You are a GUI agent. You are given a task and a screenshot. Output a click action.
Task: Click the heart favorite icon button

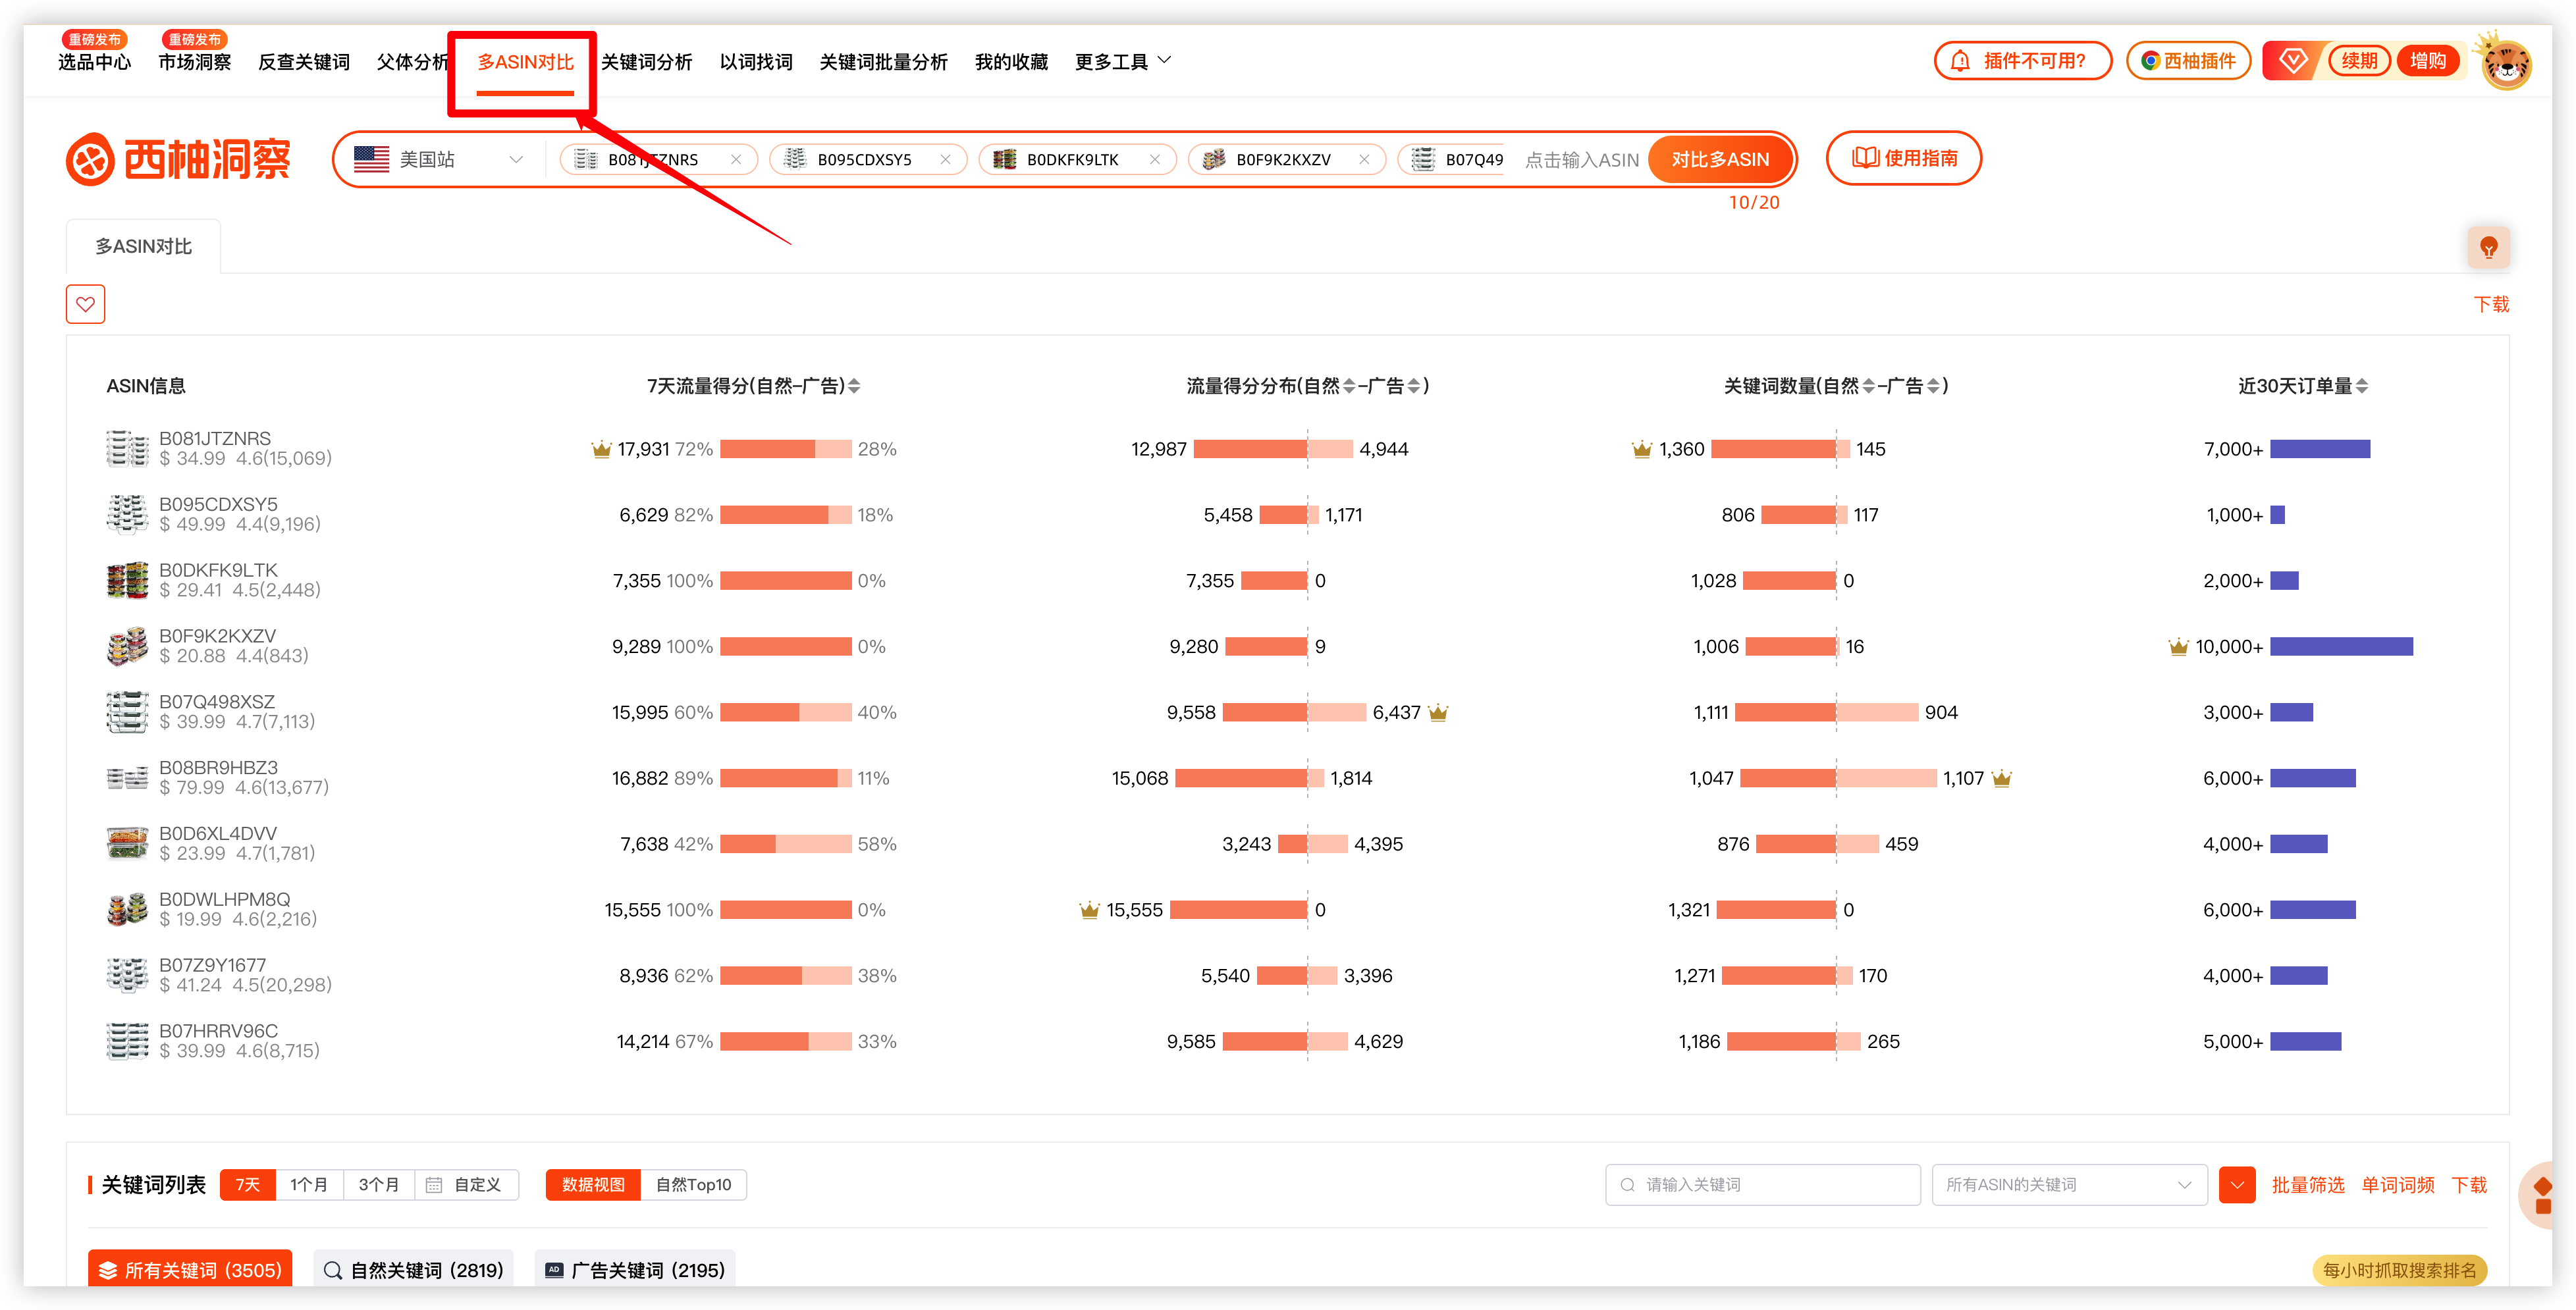click(85, 304)
